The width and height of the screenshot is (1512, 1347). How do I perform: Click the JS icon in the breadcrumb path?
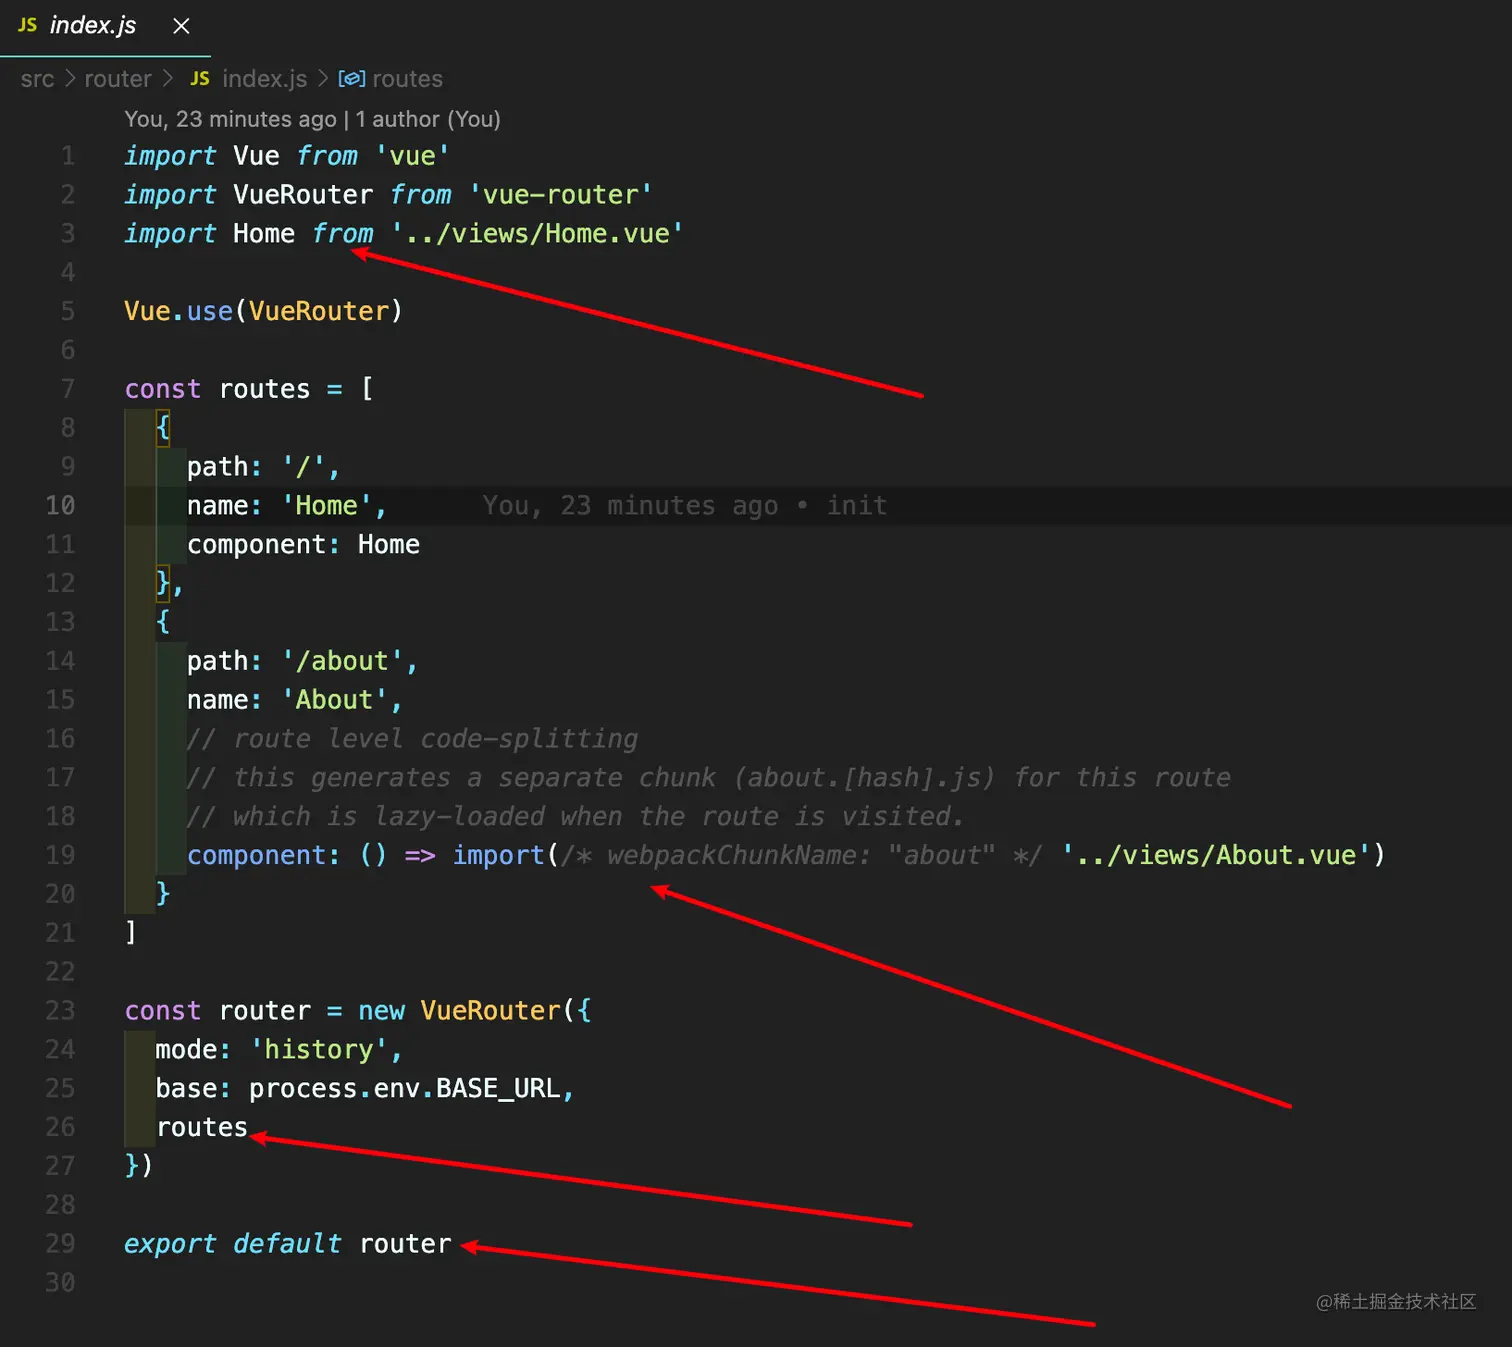(200, 79)
